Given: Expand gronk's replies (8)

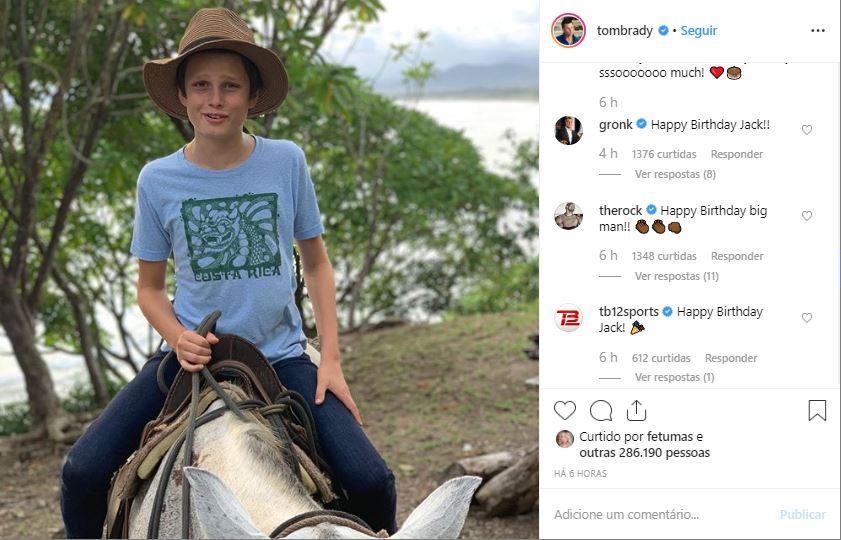Looking at the screenshot, I should (675, 174).
